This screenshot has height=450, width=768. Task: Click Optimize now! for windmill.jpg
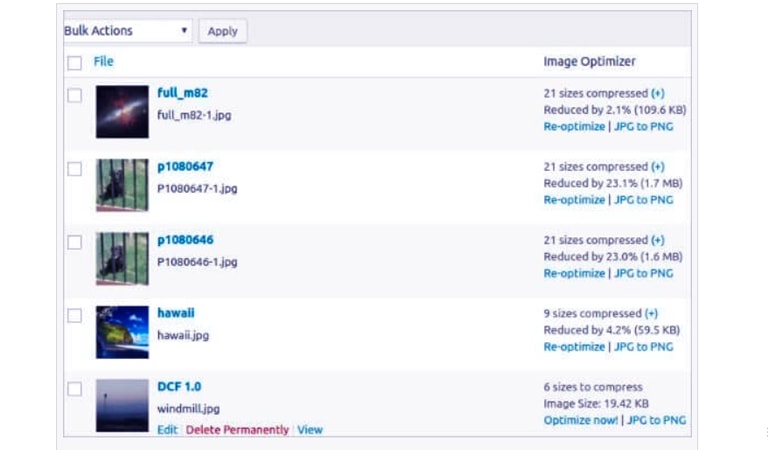tap(580, 420)
